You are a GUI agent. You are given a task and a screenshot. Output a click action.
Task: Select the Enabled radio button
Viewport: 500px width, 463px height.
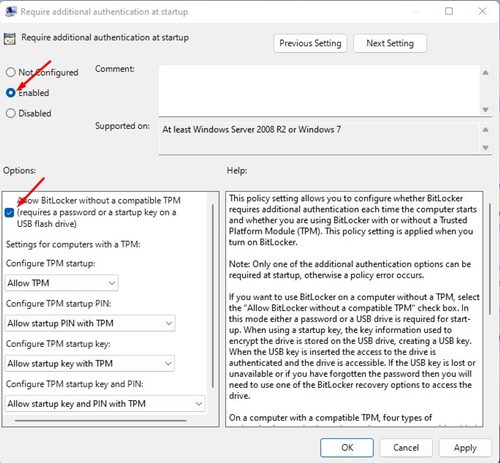pos(11,92)
